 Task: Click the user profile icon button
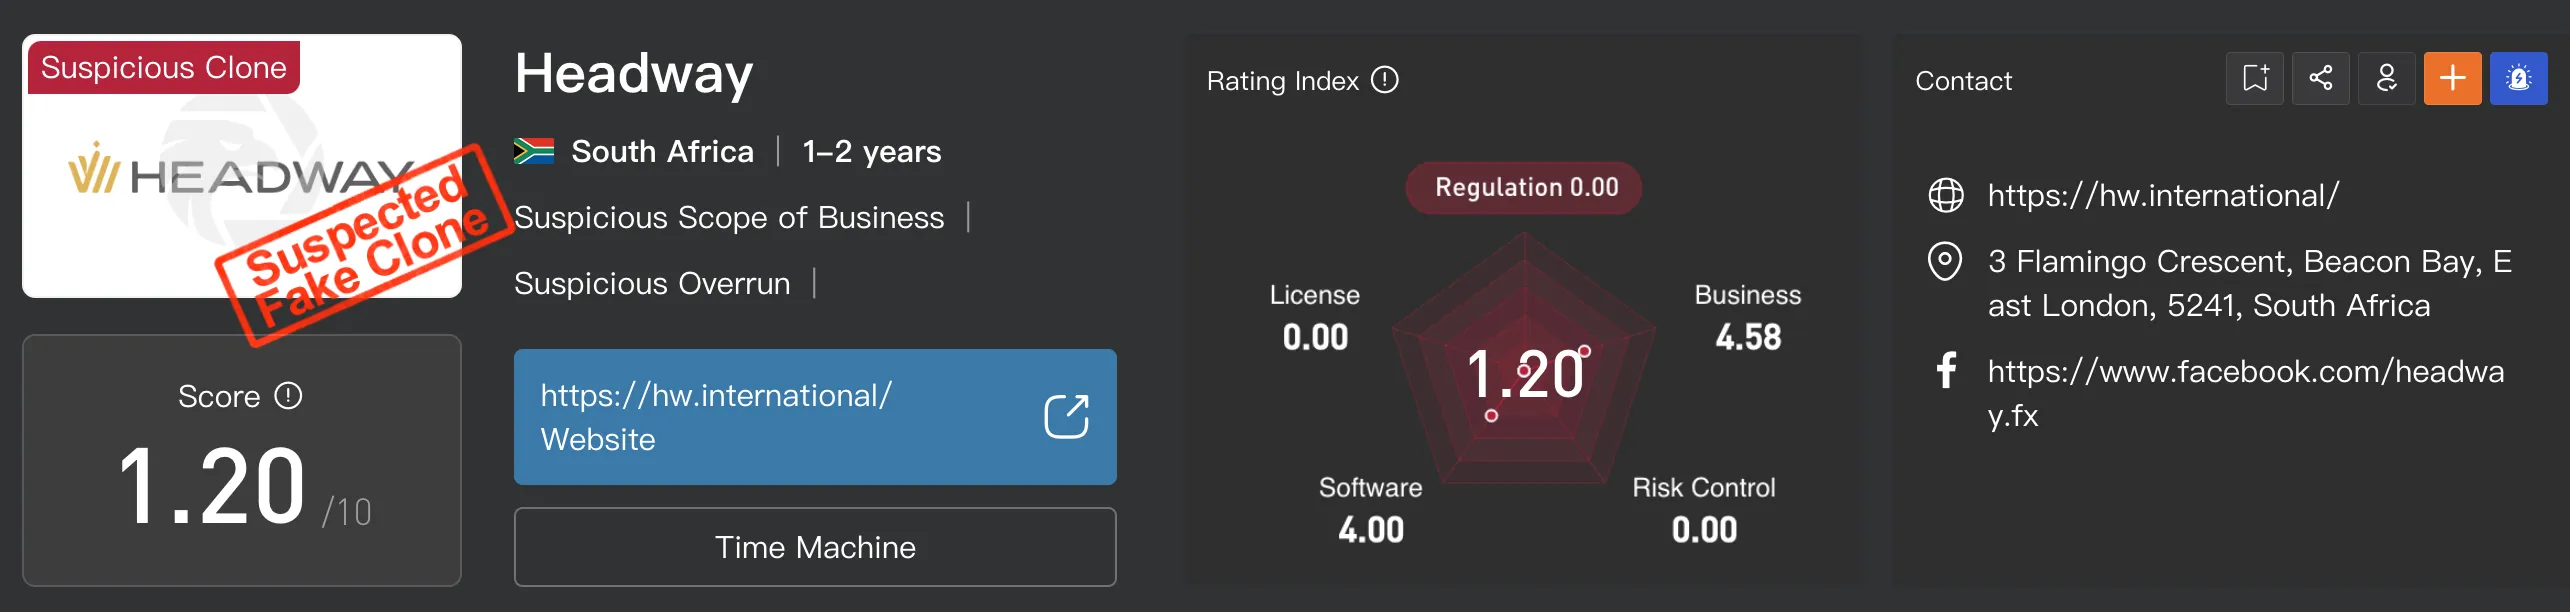coord(2387,78)
